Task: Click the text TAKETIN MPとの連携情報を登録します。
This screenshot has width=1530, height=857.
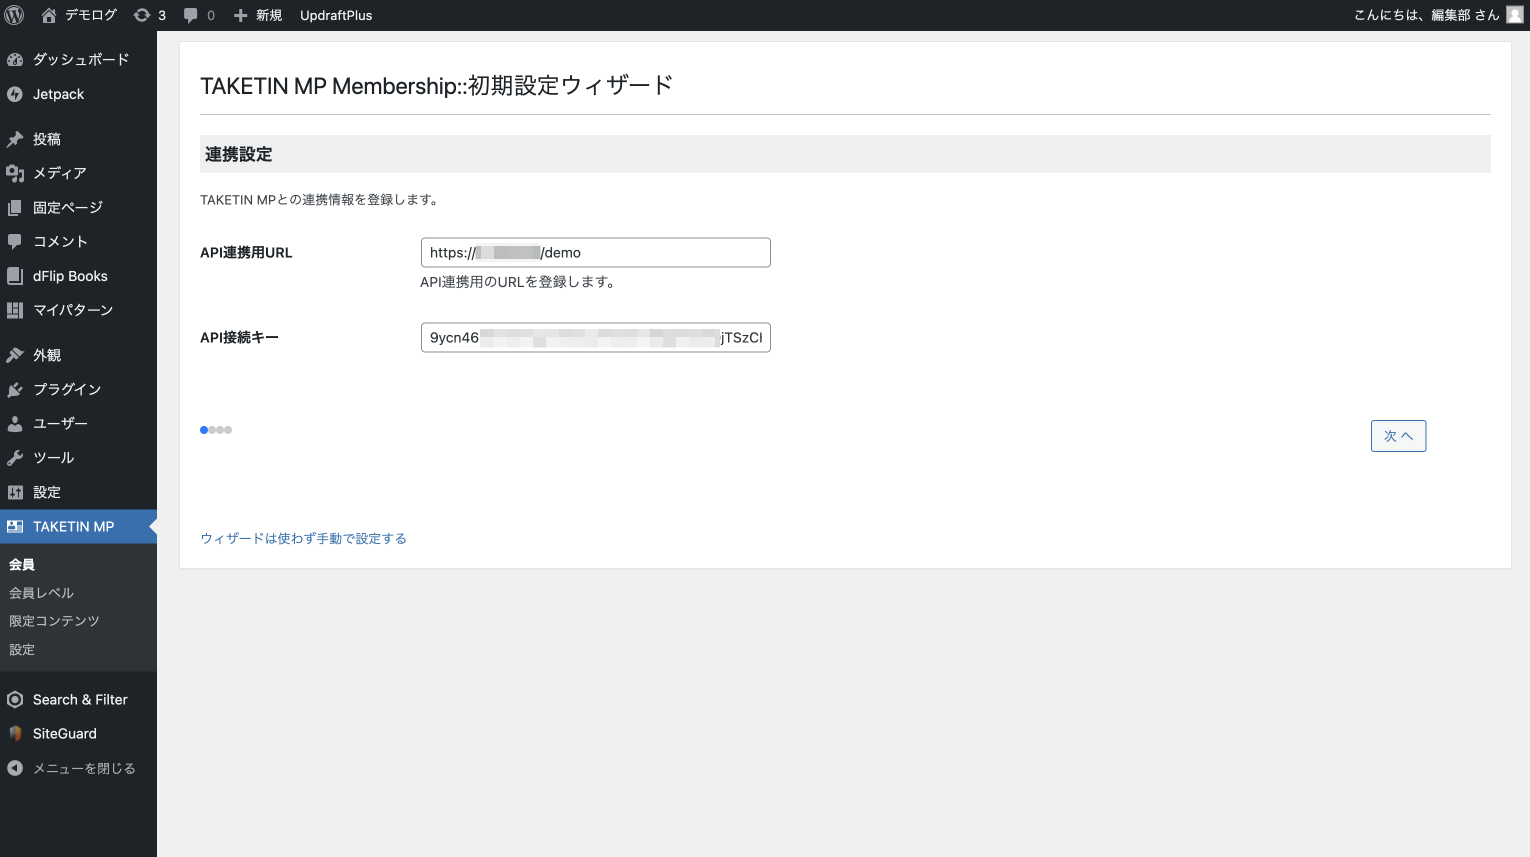Action: 319,200
